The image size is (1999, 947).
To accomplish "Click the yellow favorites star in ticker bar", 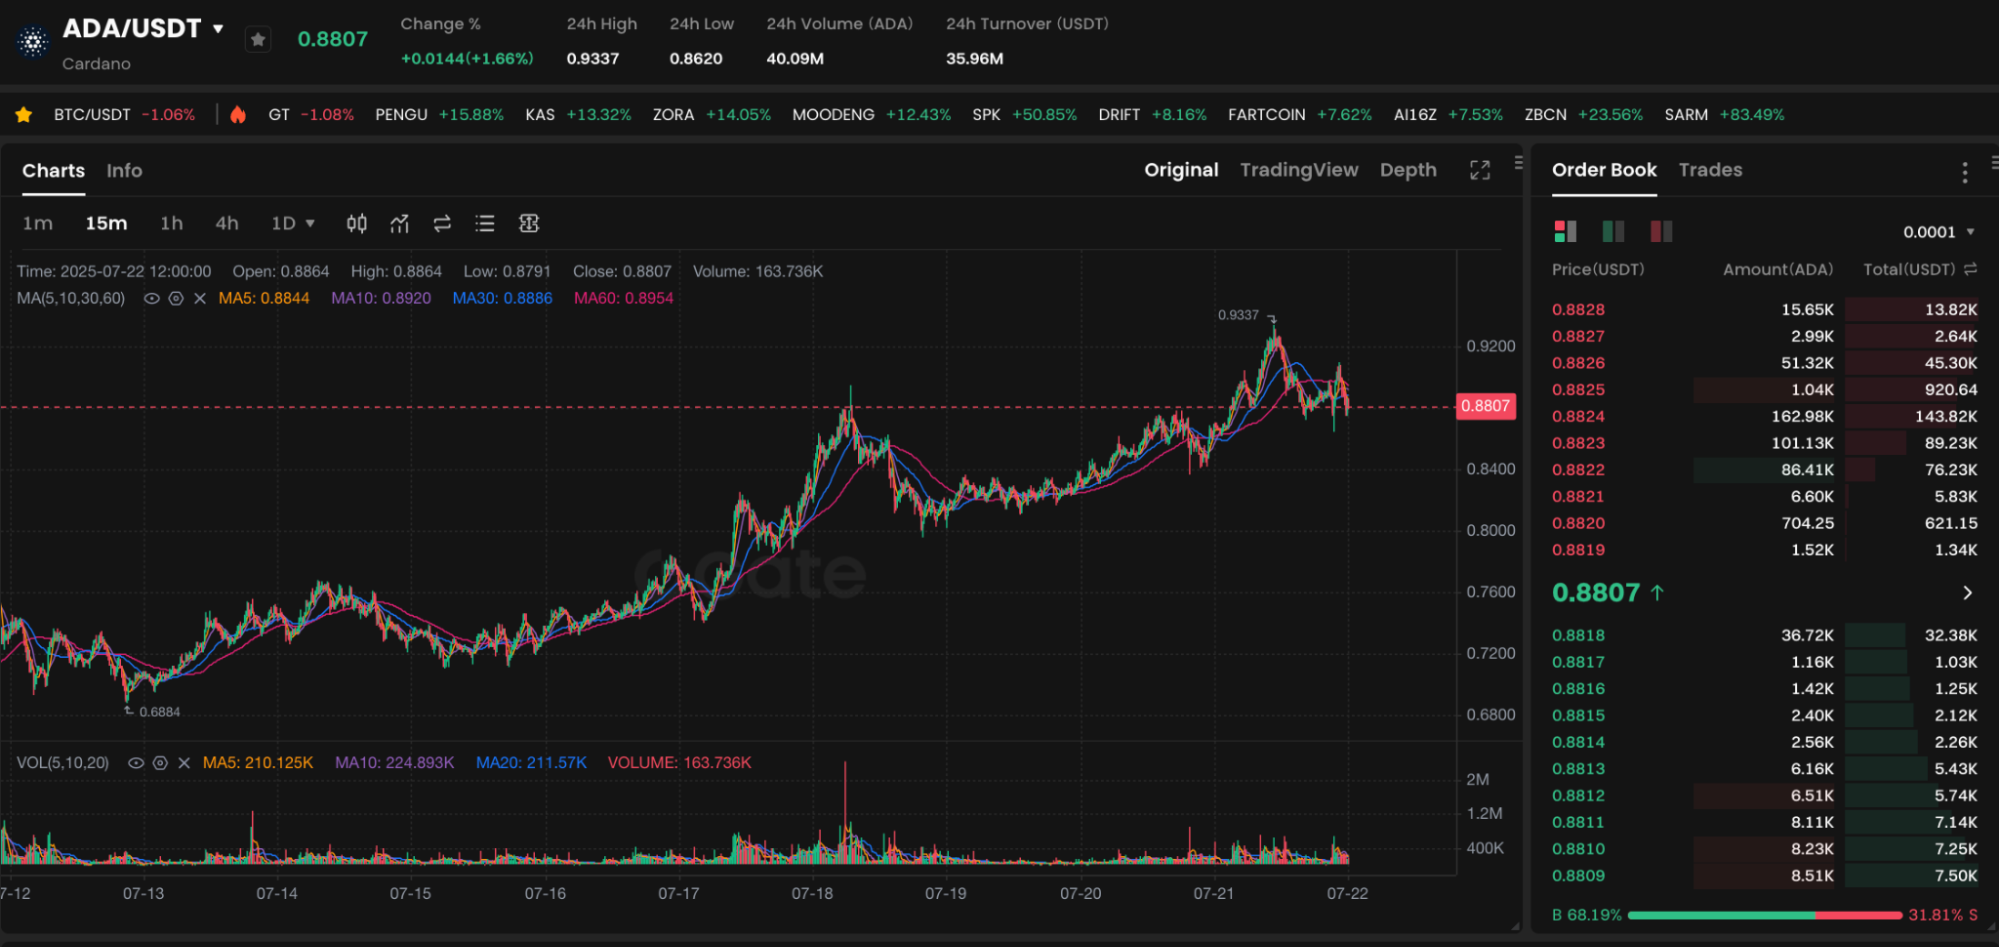I will pyautogui.click(x=24, y=115).
